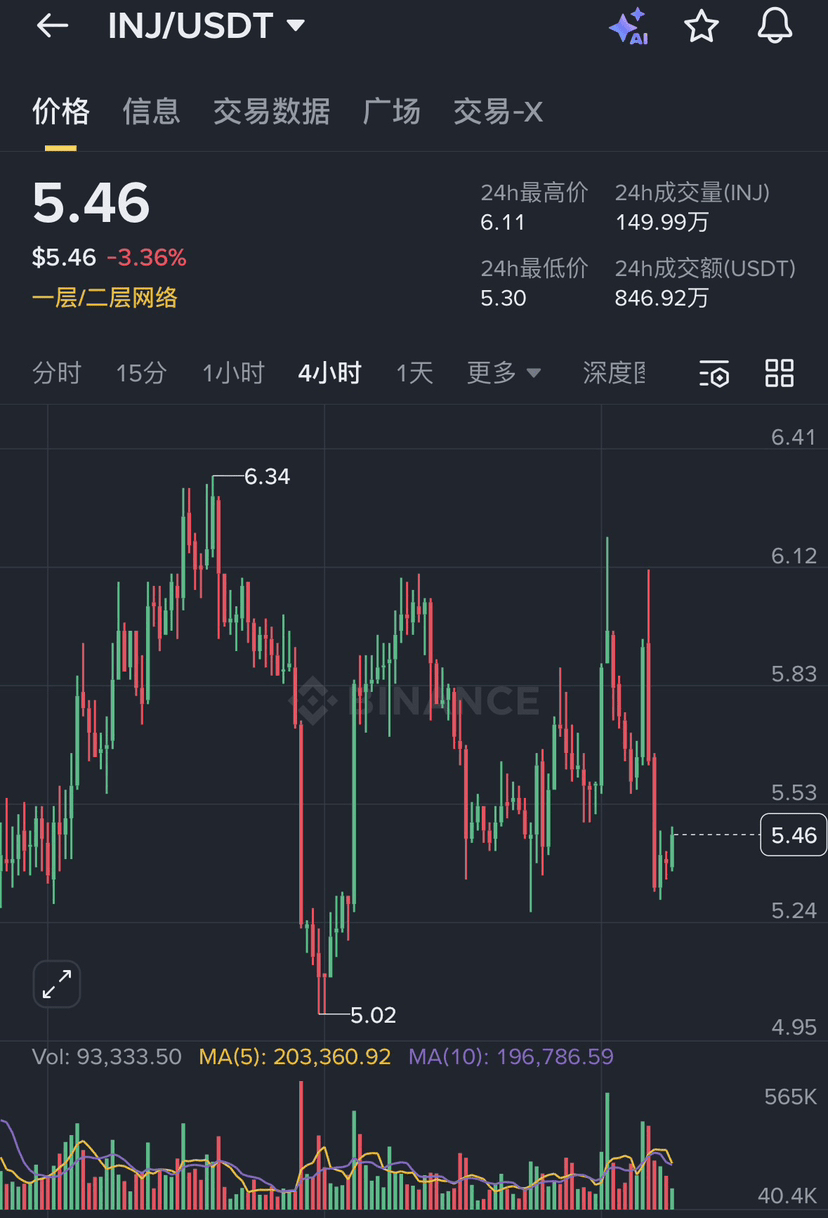Select the 1天 timeframe
The width and height of the screenshot is (828, 1218).
pyautogui.click(x=414, y=373)
